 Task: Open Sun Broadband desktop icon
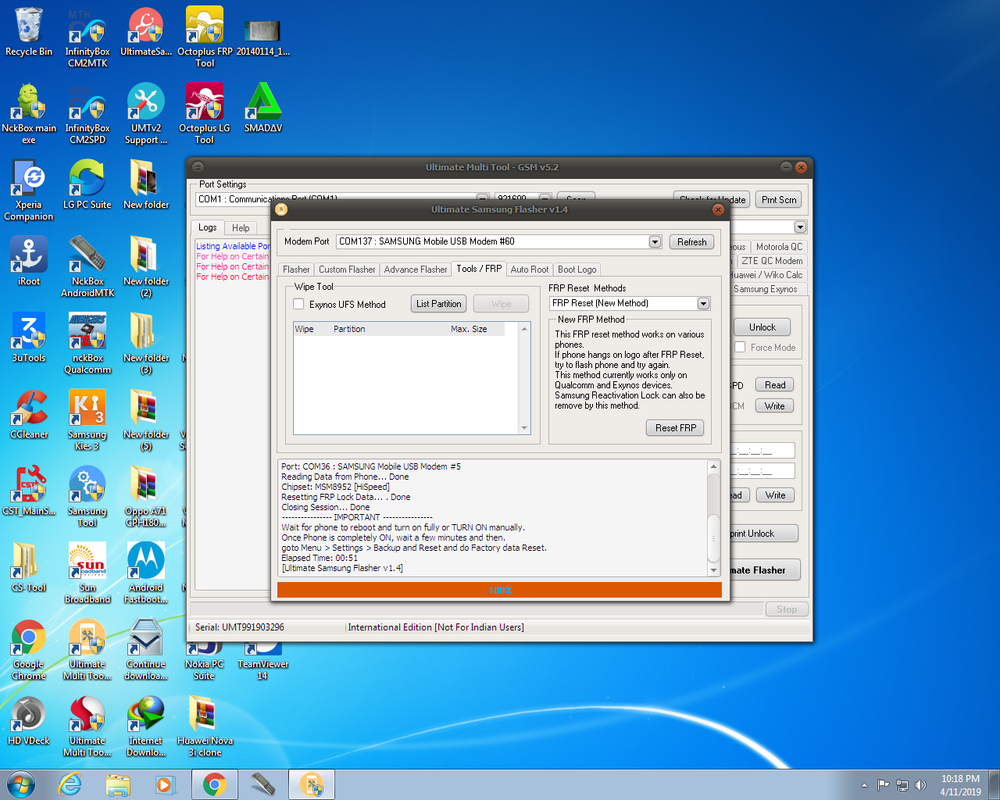click(x=87, y=573)
